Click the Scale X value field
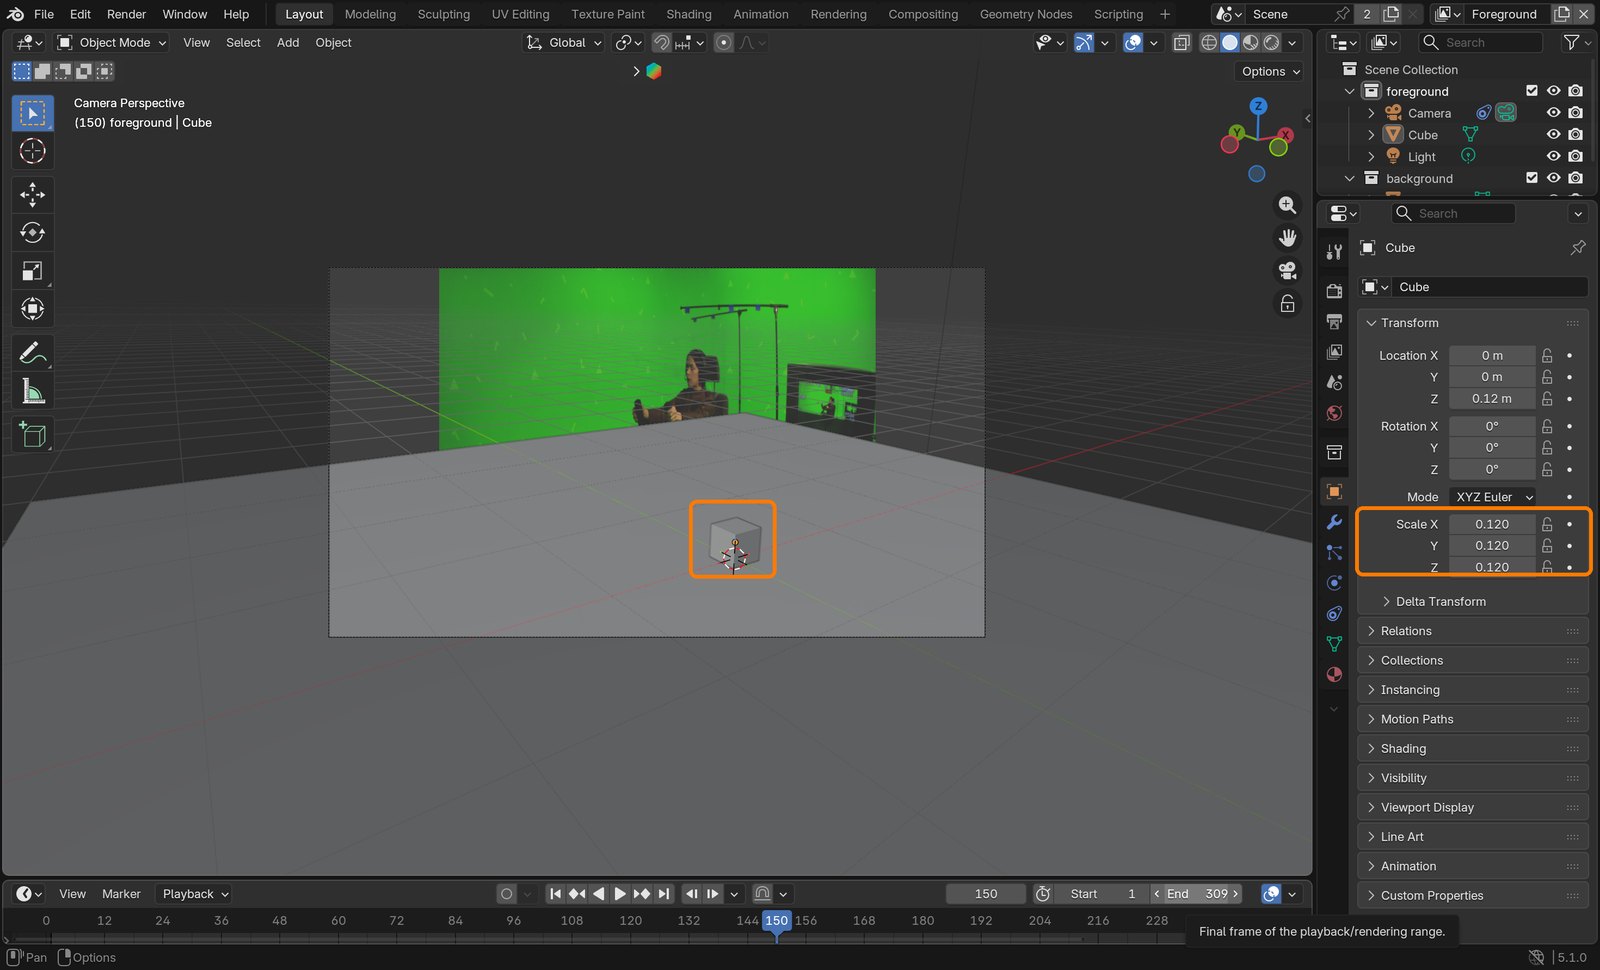 point(1492,524)
